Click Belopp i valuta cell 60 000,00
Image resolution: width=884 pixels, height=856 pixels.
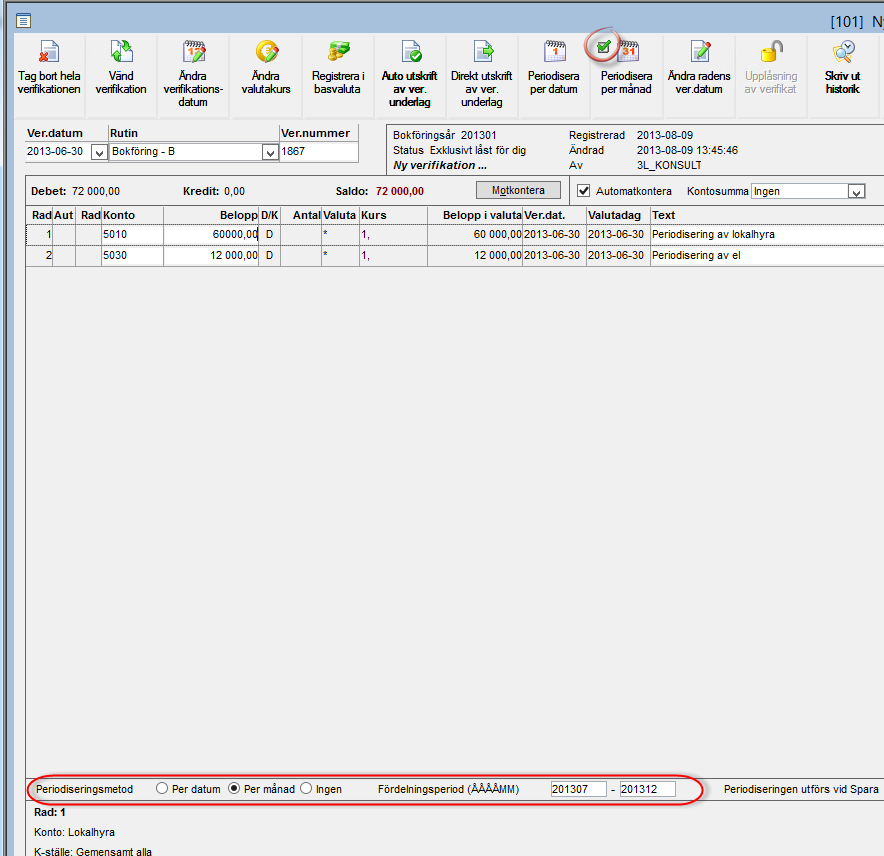[x=475, y=235]
